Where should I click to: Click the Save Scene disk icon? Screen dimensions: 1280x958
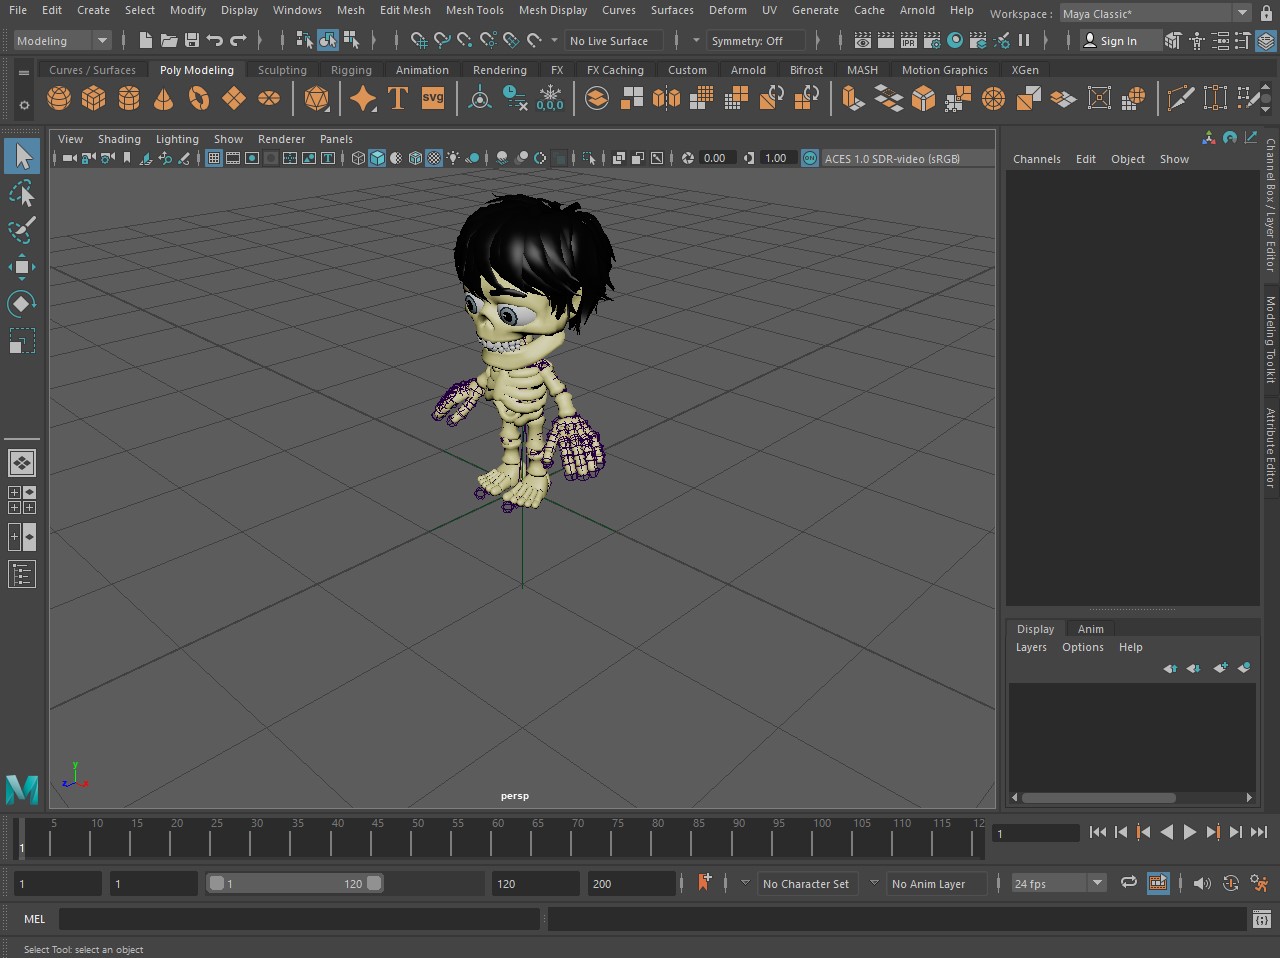coord(191,40)
